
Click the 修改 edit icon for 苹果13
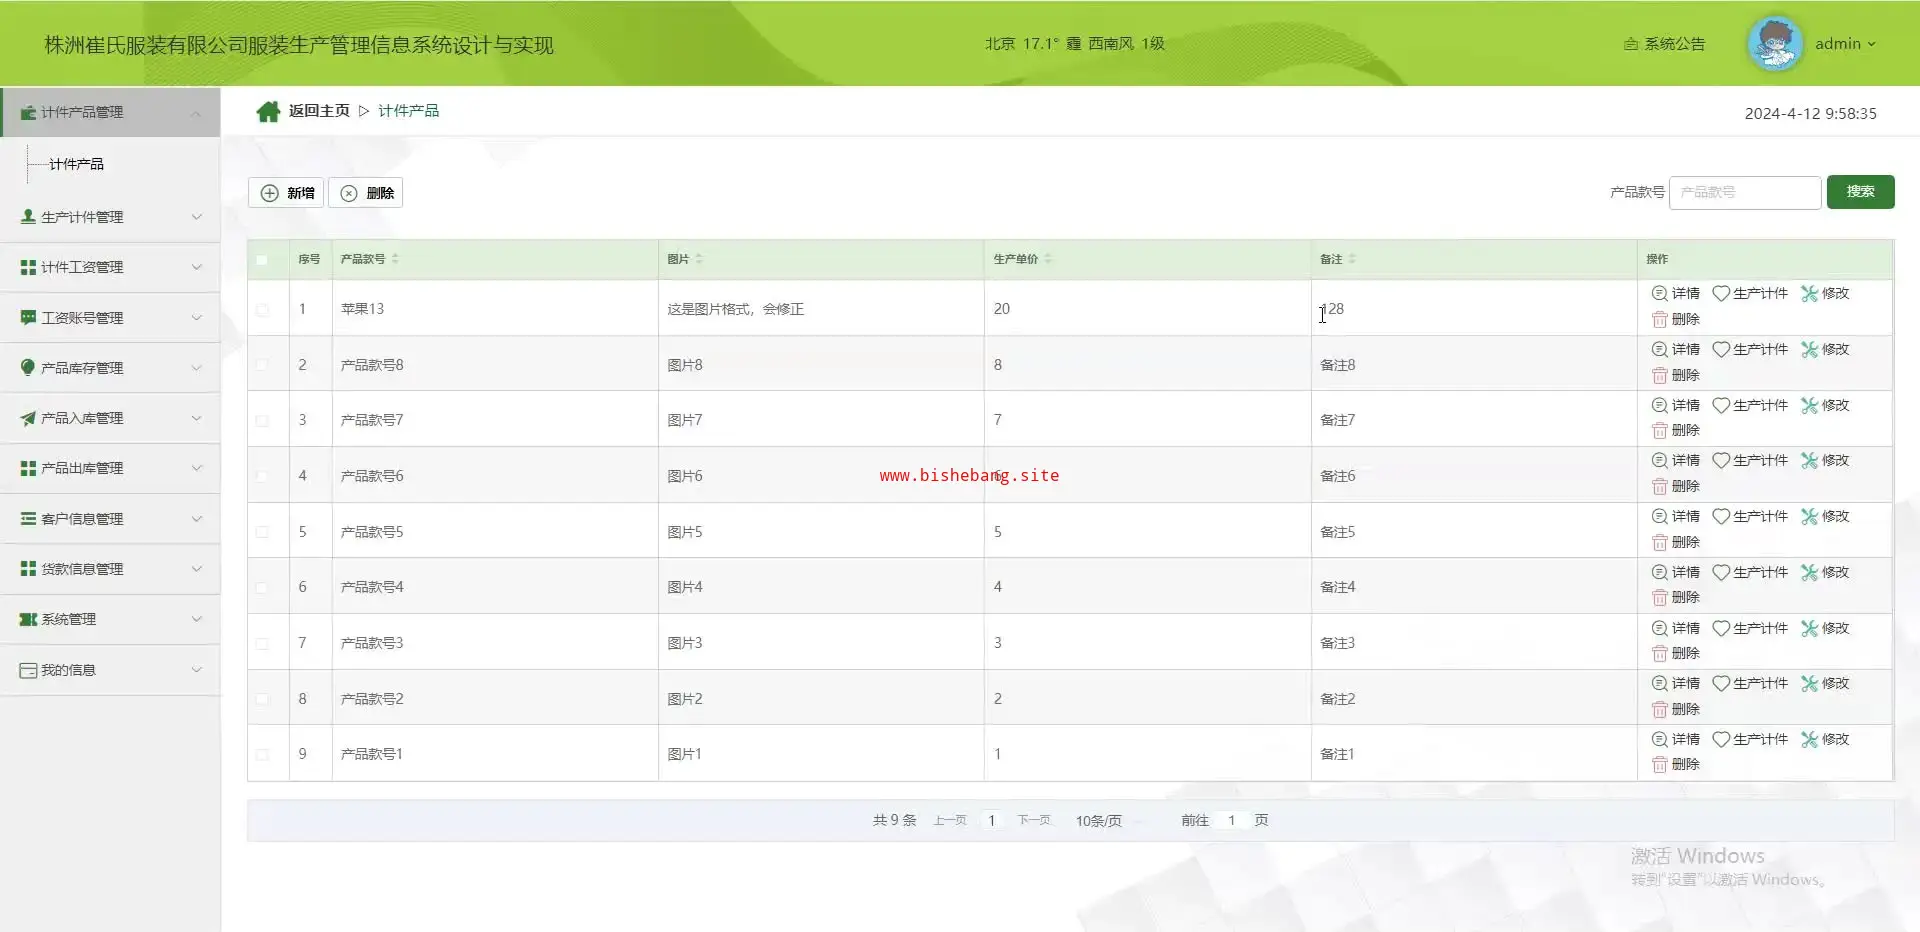click(x=1809, y=293)
